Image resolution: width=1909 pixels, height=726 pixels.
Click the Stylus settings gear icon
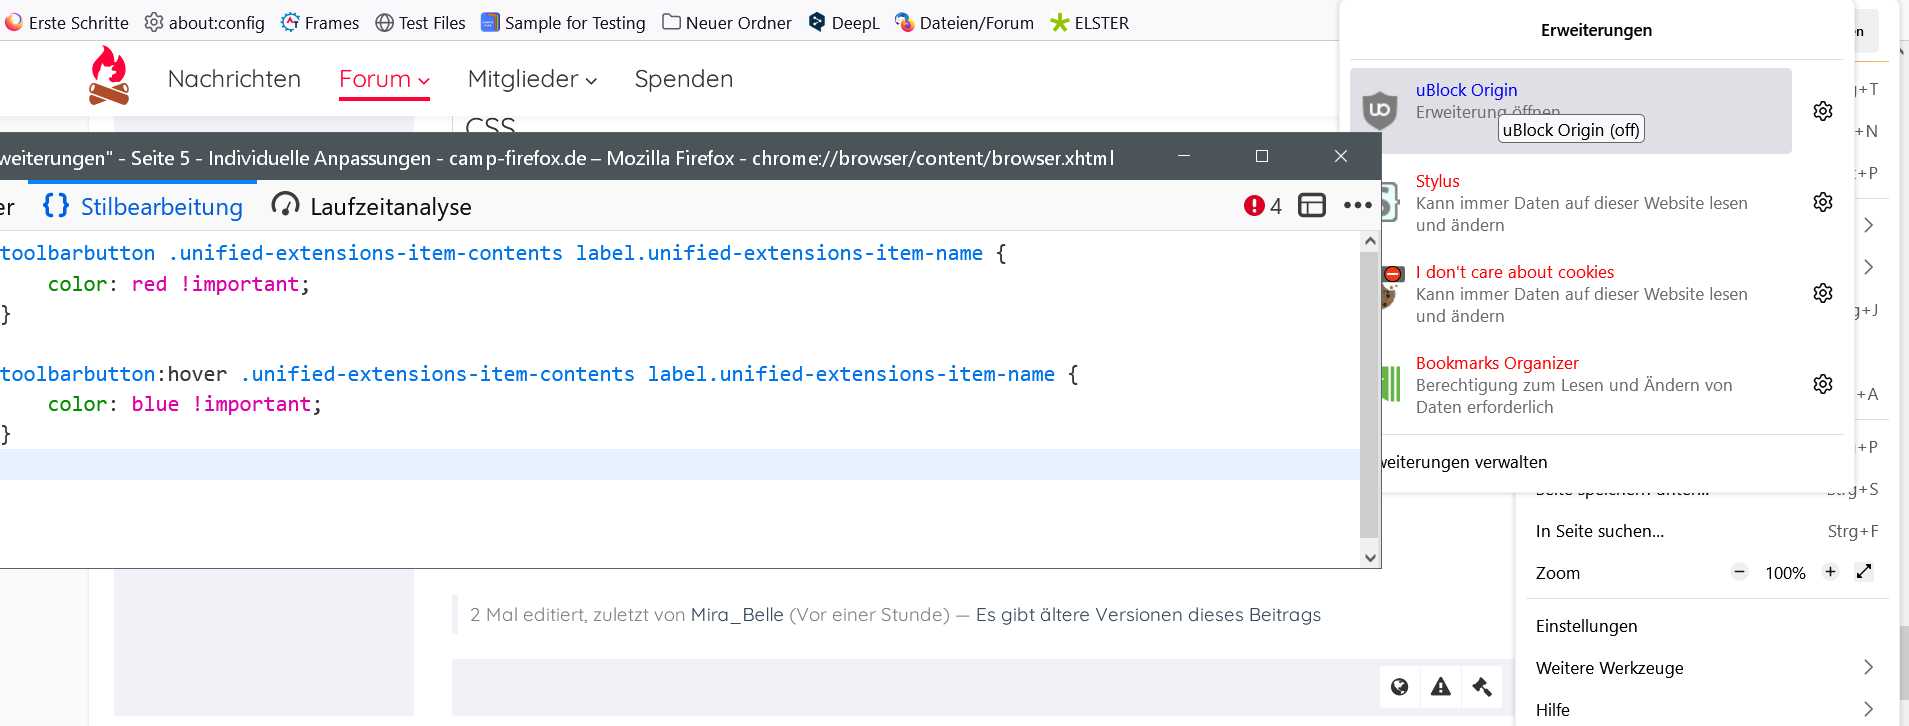pyautogui.click(x=1822, y=202)
